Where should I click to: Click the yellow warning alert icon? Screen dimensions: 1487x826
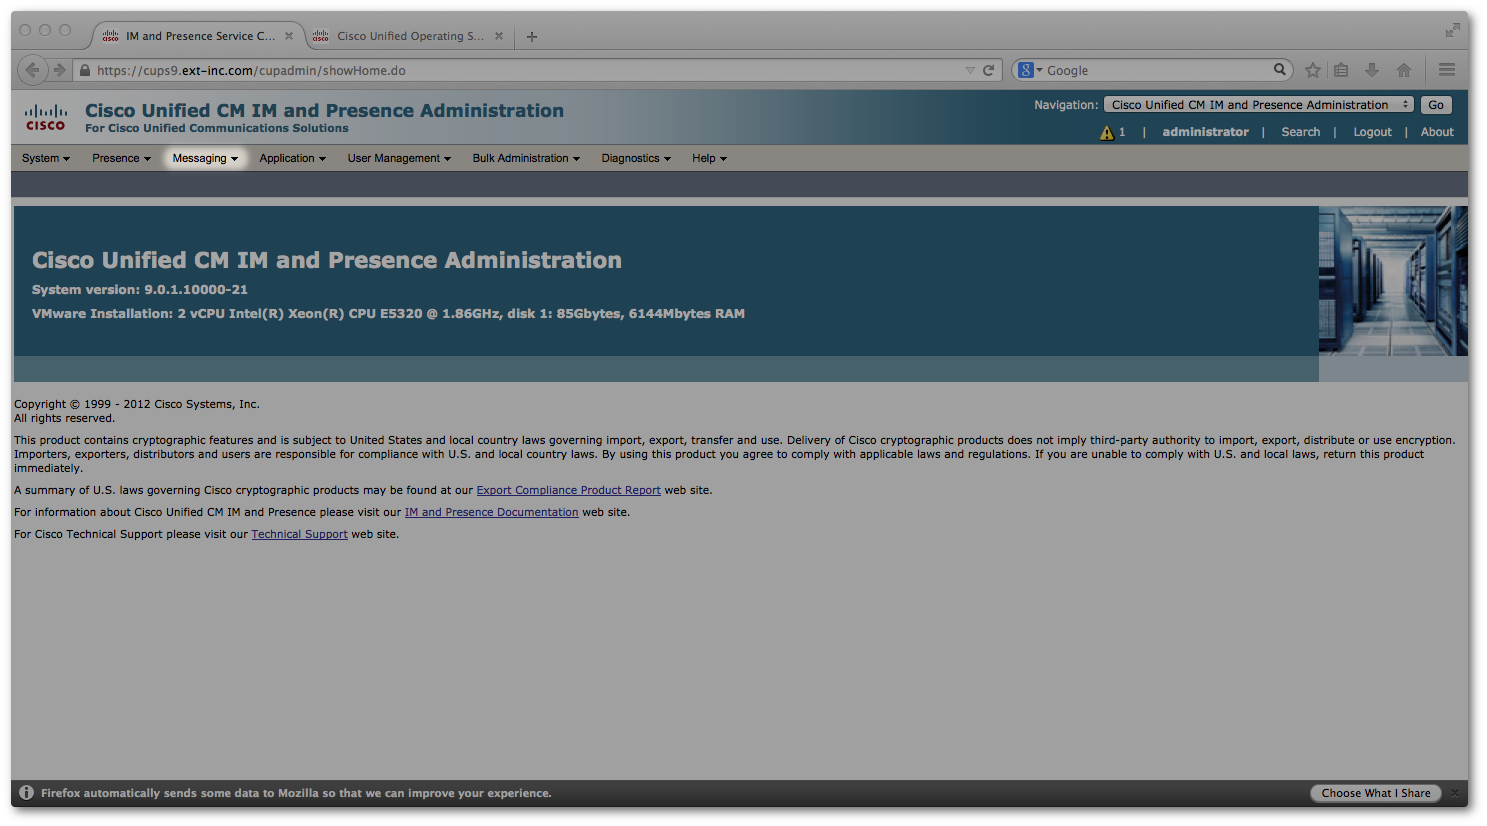pyautogui.click(x=1107, y=132)
